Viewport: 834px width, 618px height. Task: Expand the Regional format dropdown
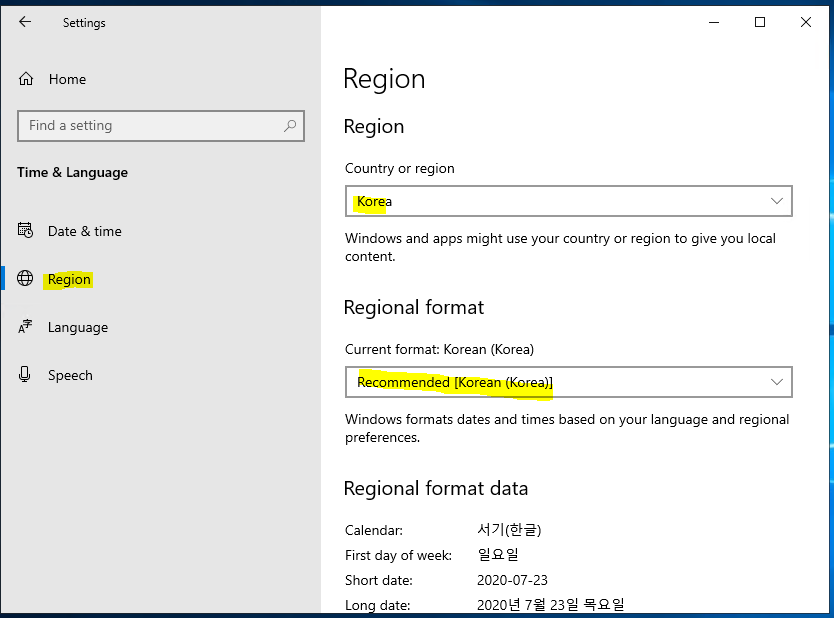point(569,382)
